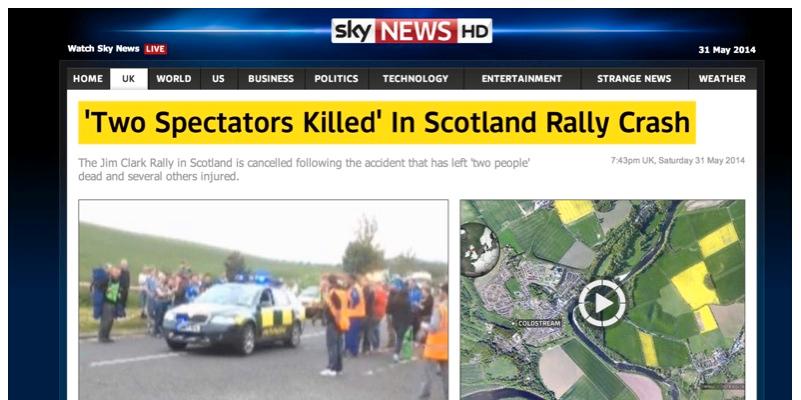
Task: Click the red LIVE badge
Action: pyautogui.click(x=155, y=49)
